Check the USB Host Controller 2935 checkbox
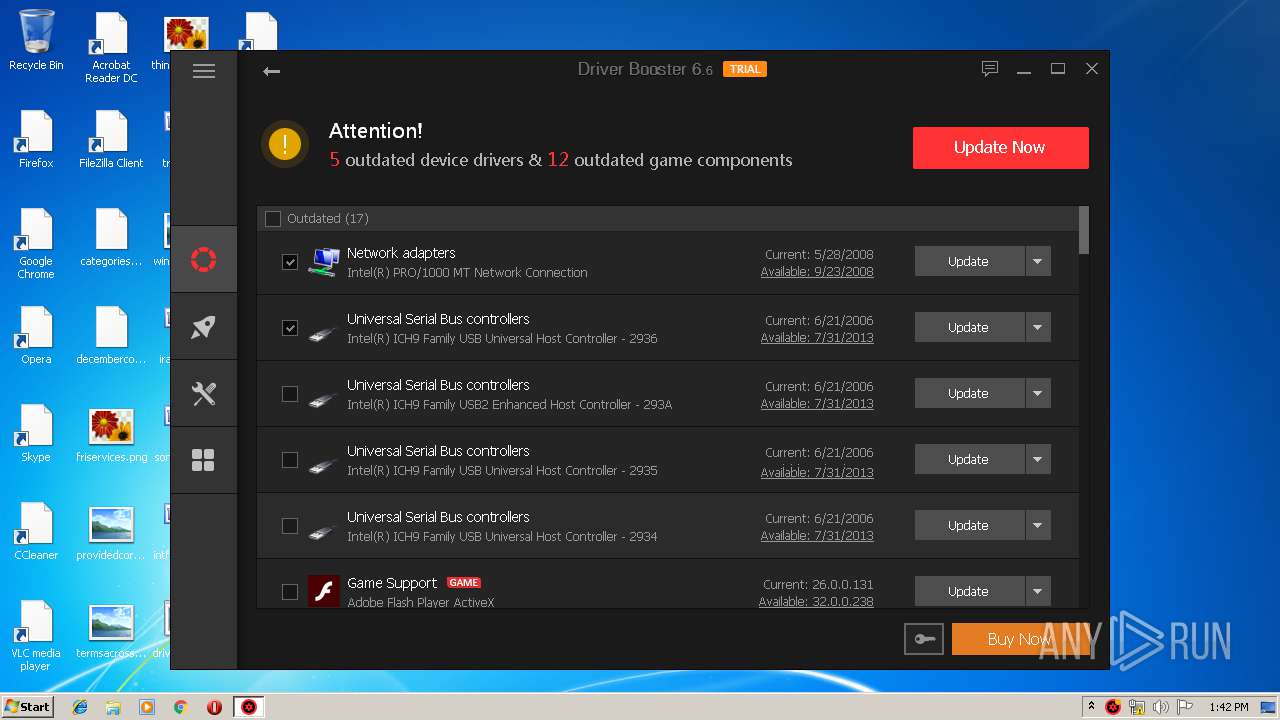 point(290,459)
